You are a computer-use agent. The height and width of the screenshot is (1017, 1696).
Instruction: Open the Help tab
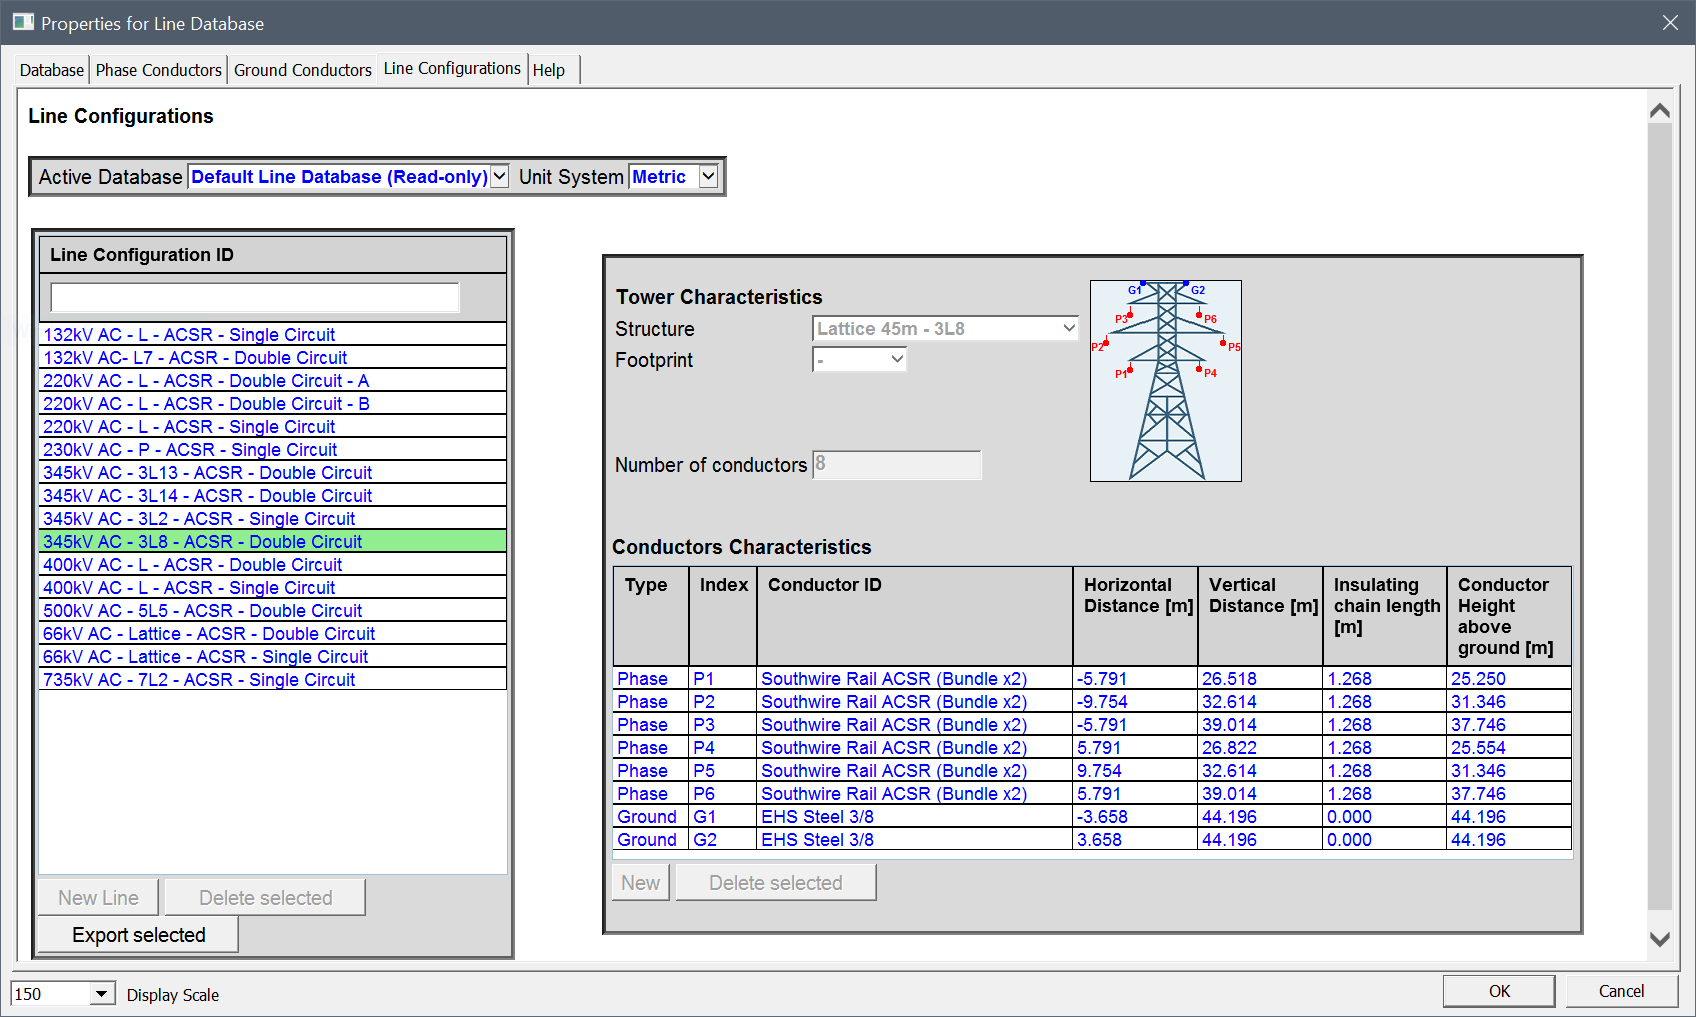(550, 69)
